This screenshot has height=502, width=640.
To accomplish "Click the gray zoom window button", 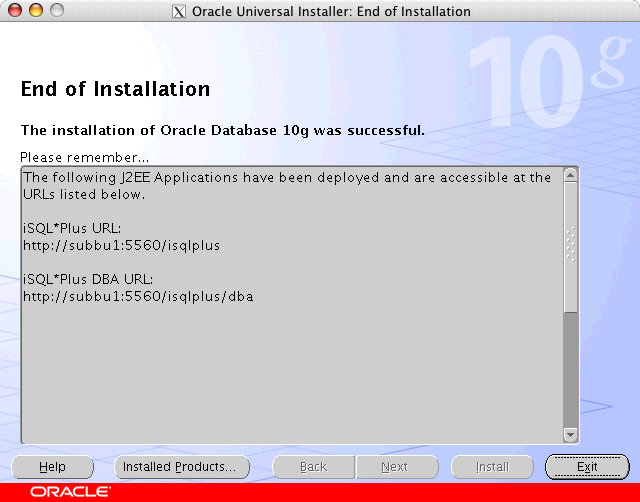I will point(56,11).
